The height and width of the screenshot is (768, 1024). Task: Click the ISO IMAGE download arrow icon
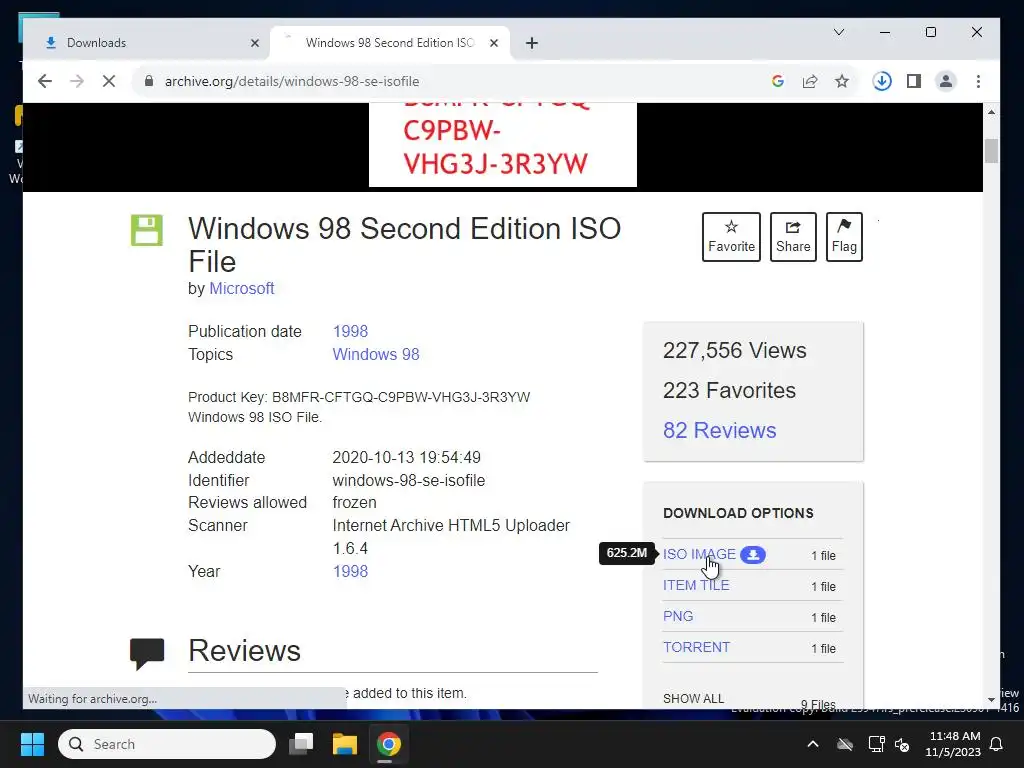(x=753, y=554)
